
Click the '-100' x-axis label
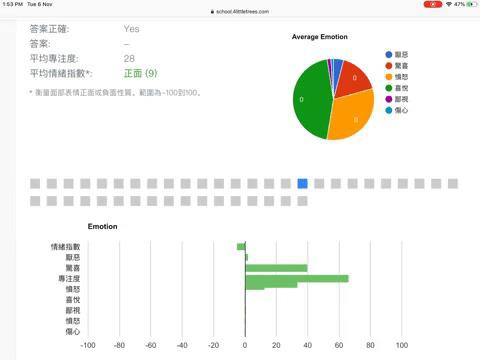(x=88, y=345)
